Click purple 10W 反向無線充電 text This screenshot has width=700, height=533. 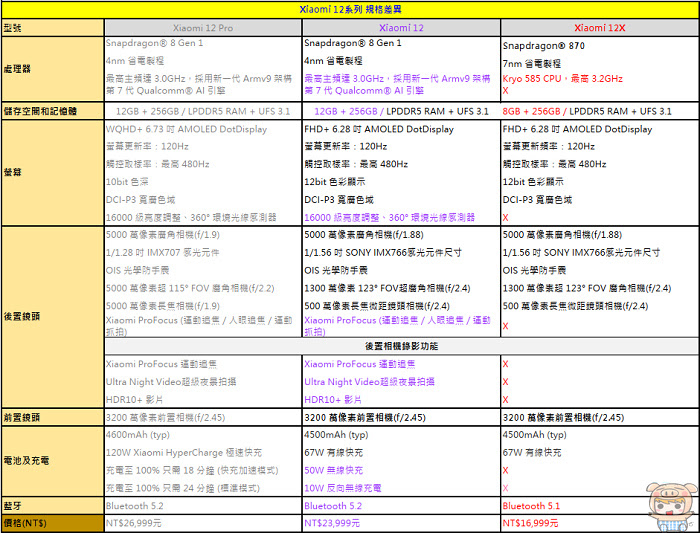click(342, 488)
